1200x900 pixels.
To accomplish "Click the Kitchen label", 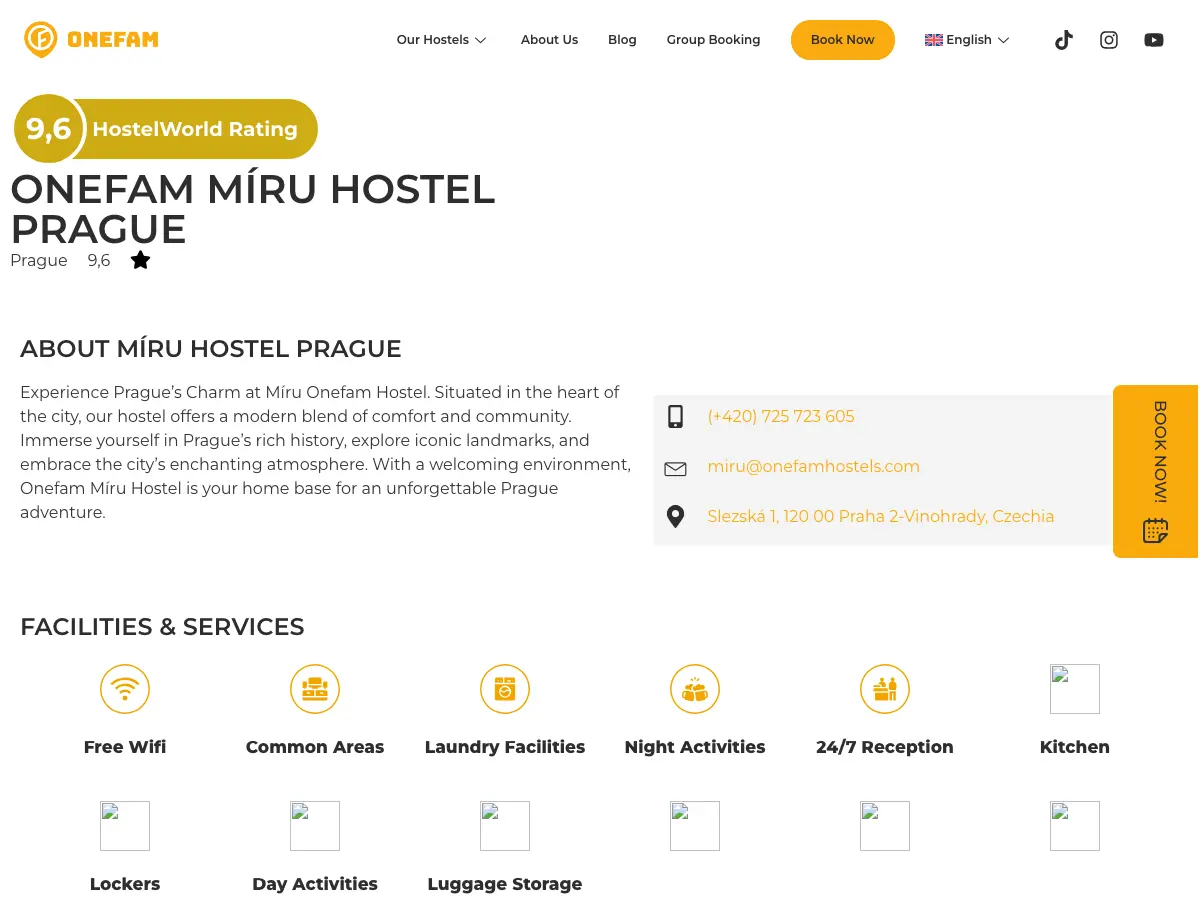I will click(1075, 747).
